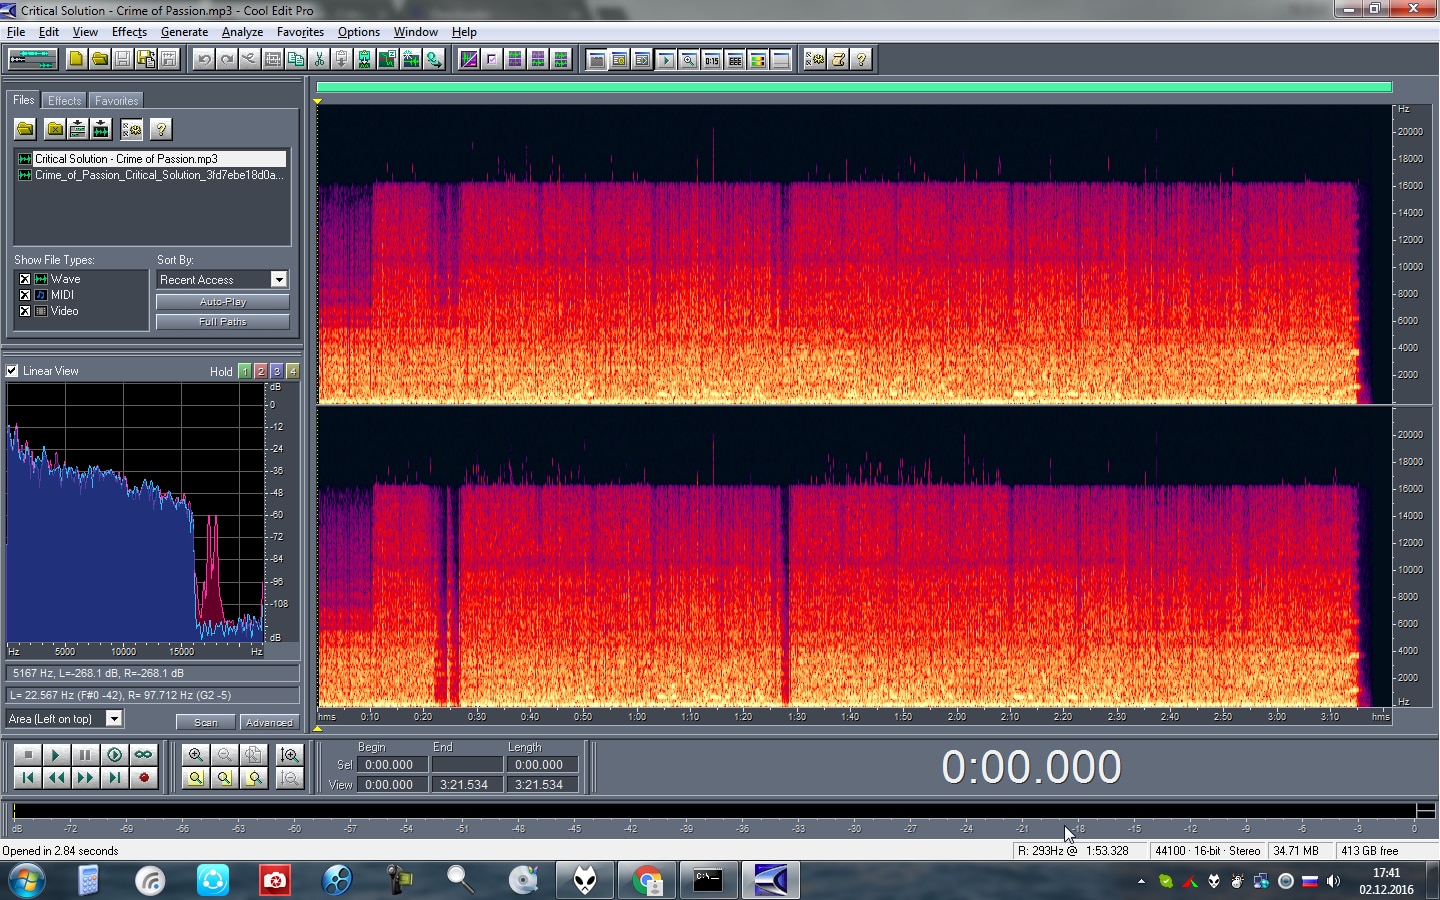Open the Area (Left on top) dropdown
The image size is (1440, 900).
point(114,719)
